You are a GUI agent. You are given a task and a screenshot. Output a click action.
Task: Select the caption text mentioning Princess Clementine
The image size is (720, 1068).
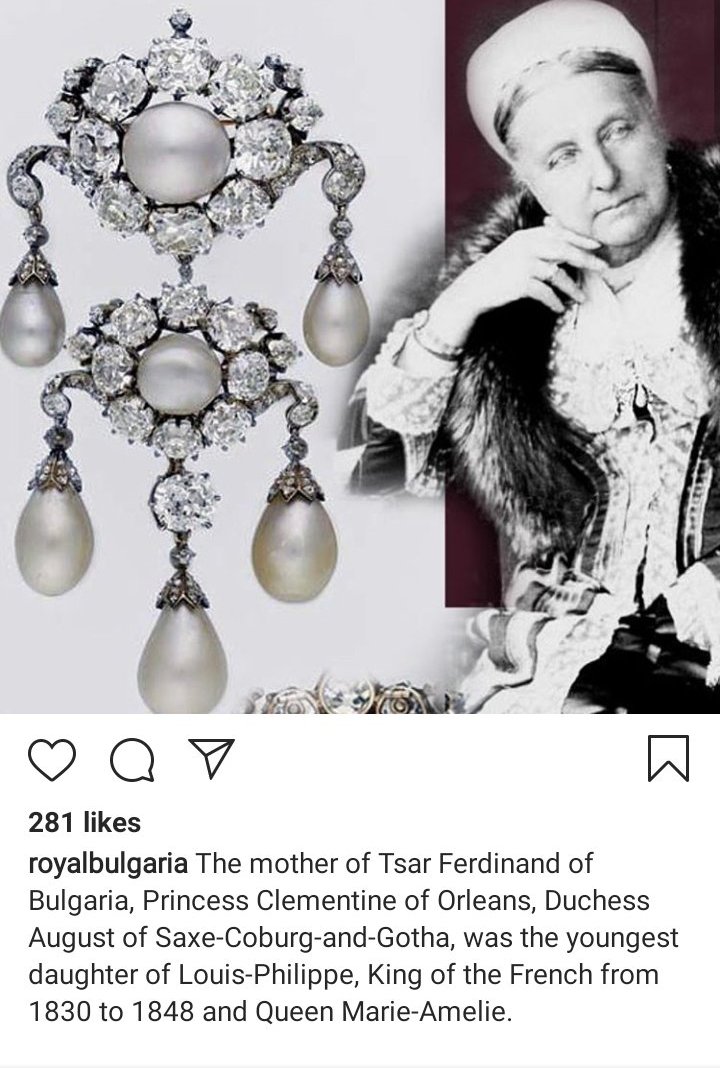click(x=354, y=937)
